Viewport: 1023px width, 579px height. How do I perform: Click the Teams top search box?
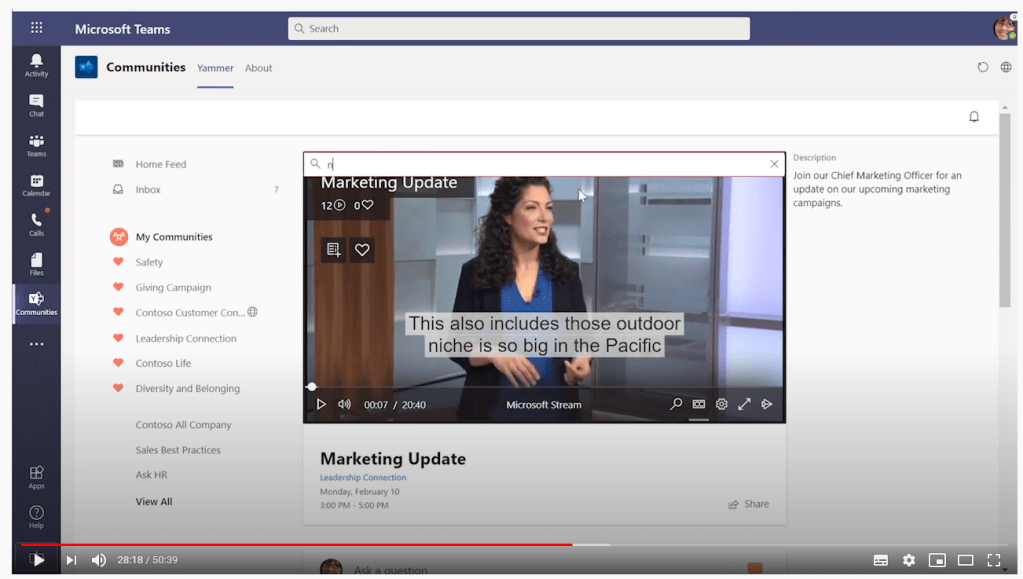518,29
